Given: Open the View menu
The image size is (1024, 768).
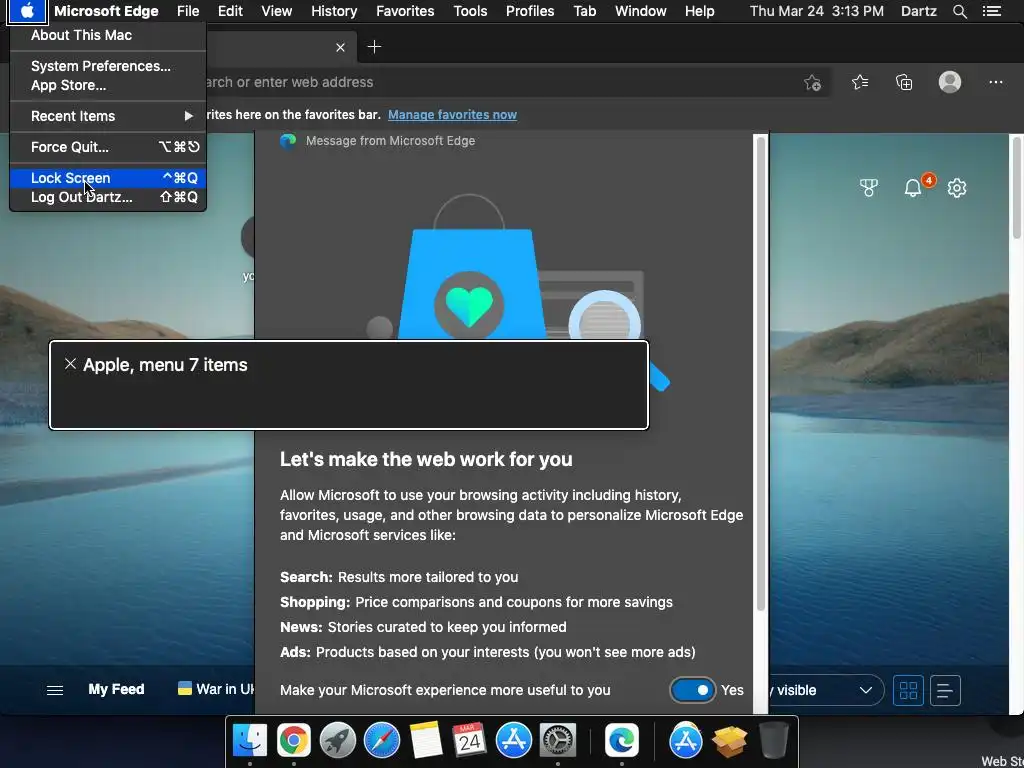Looking at the screenshot, I should tap(277, 11).
